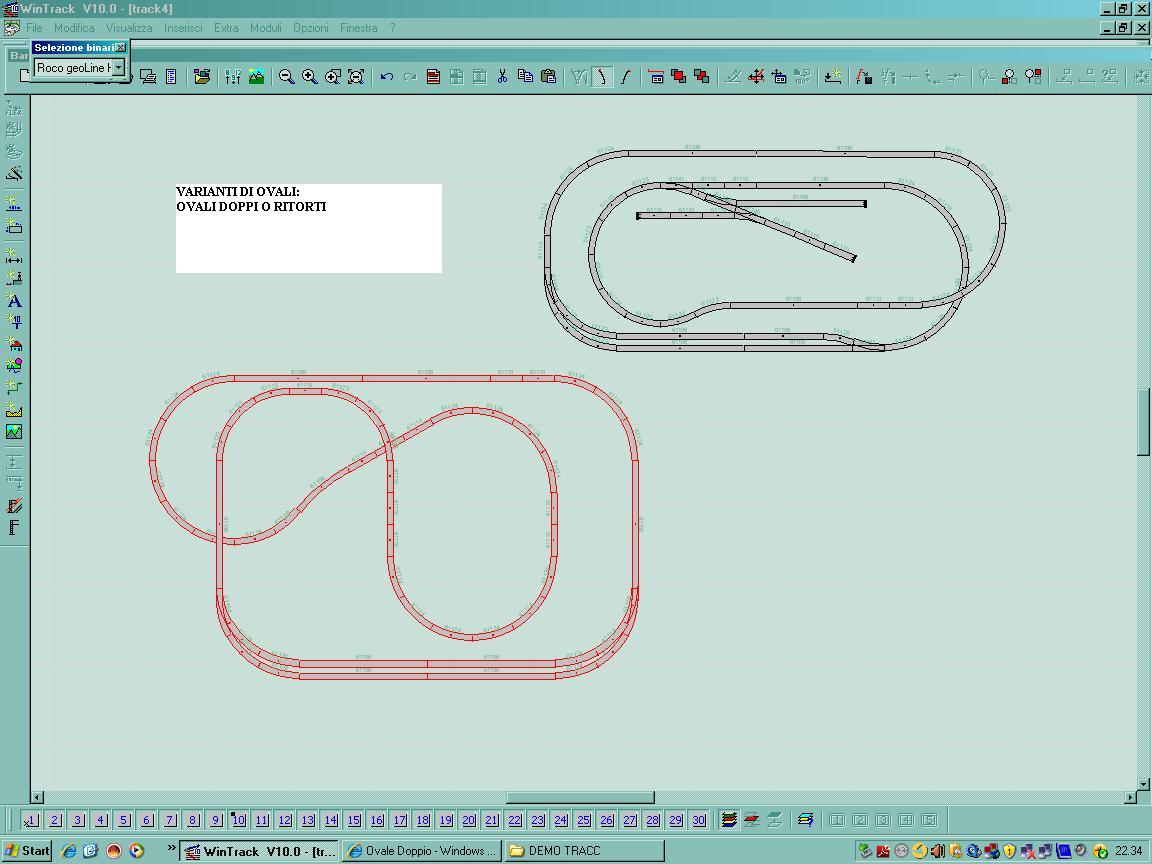Toggle layer 15 button
Screen dimensions: 1152x864
pyautogui.click(x=354, y=820)
